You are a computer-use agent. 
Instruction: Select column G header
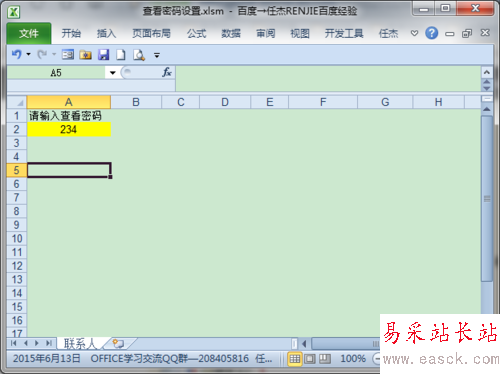pos(385,102)
